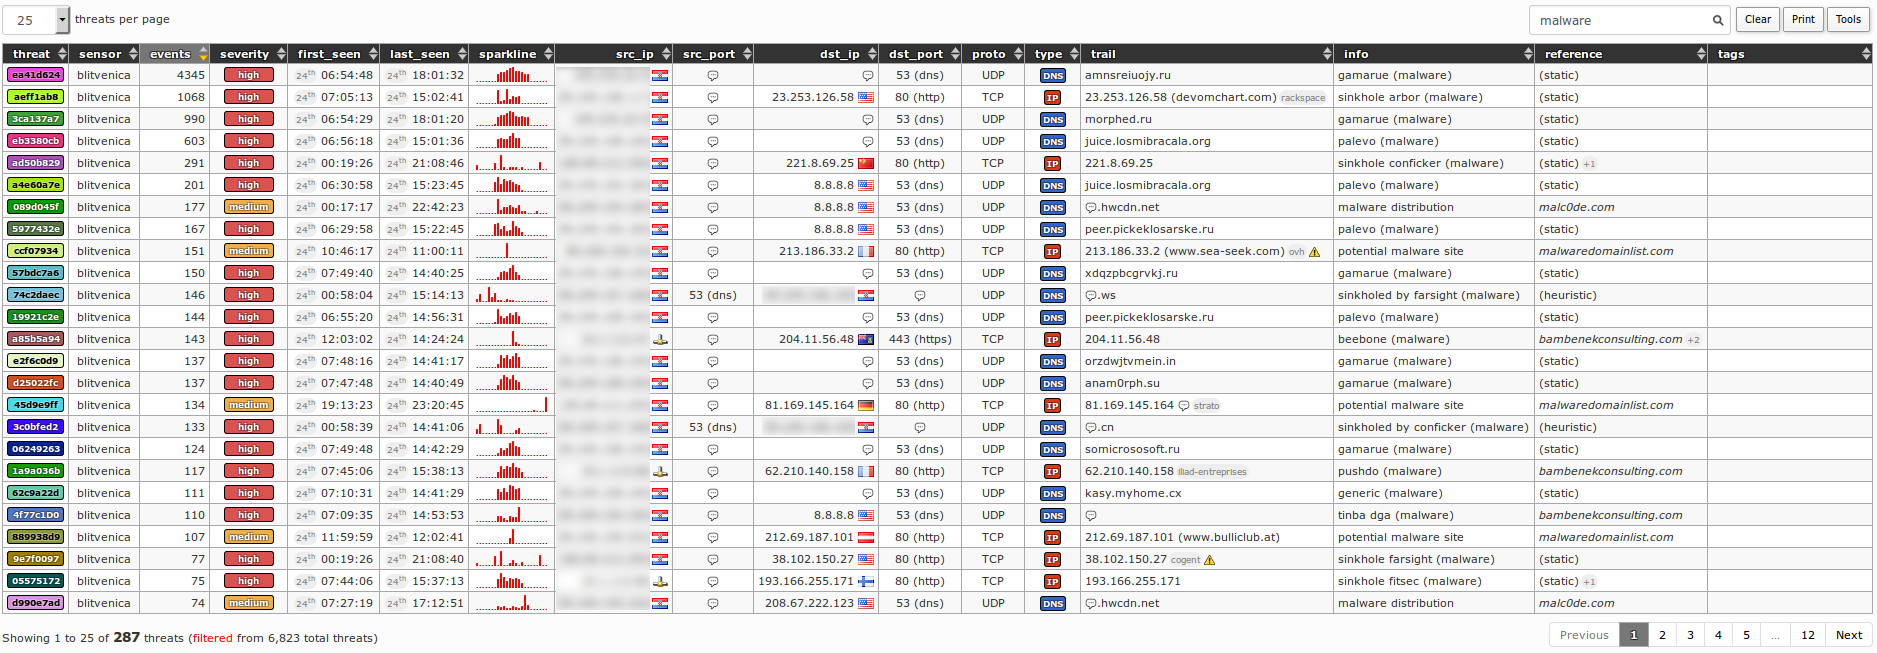
Task: Click the Previous pagination button
Action: 1584,635
